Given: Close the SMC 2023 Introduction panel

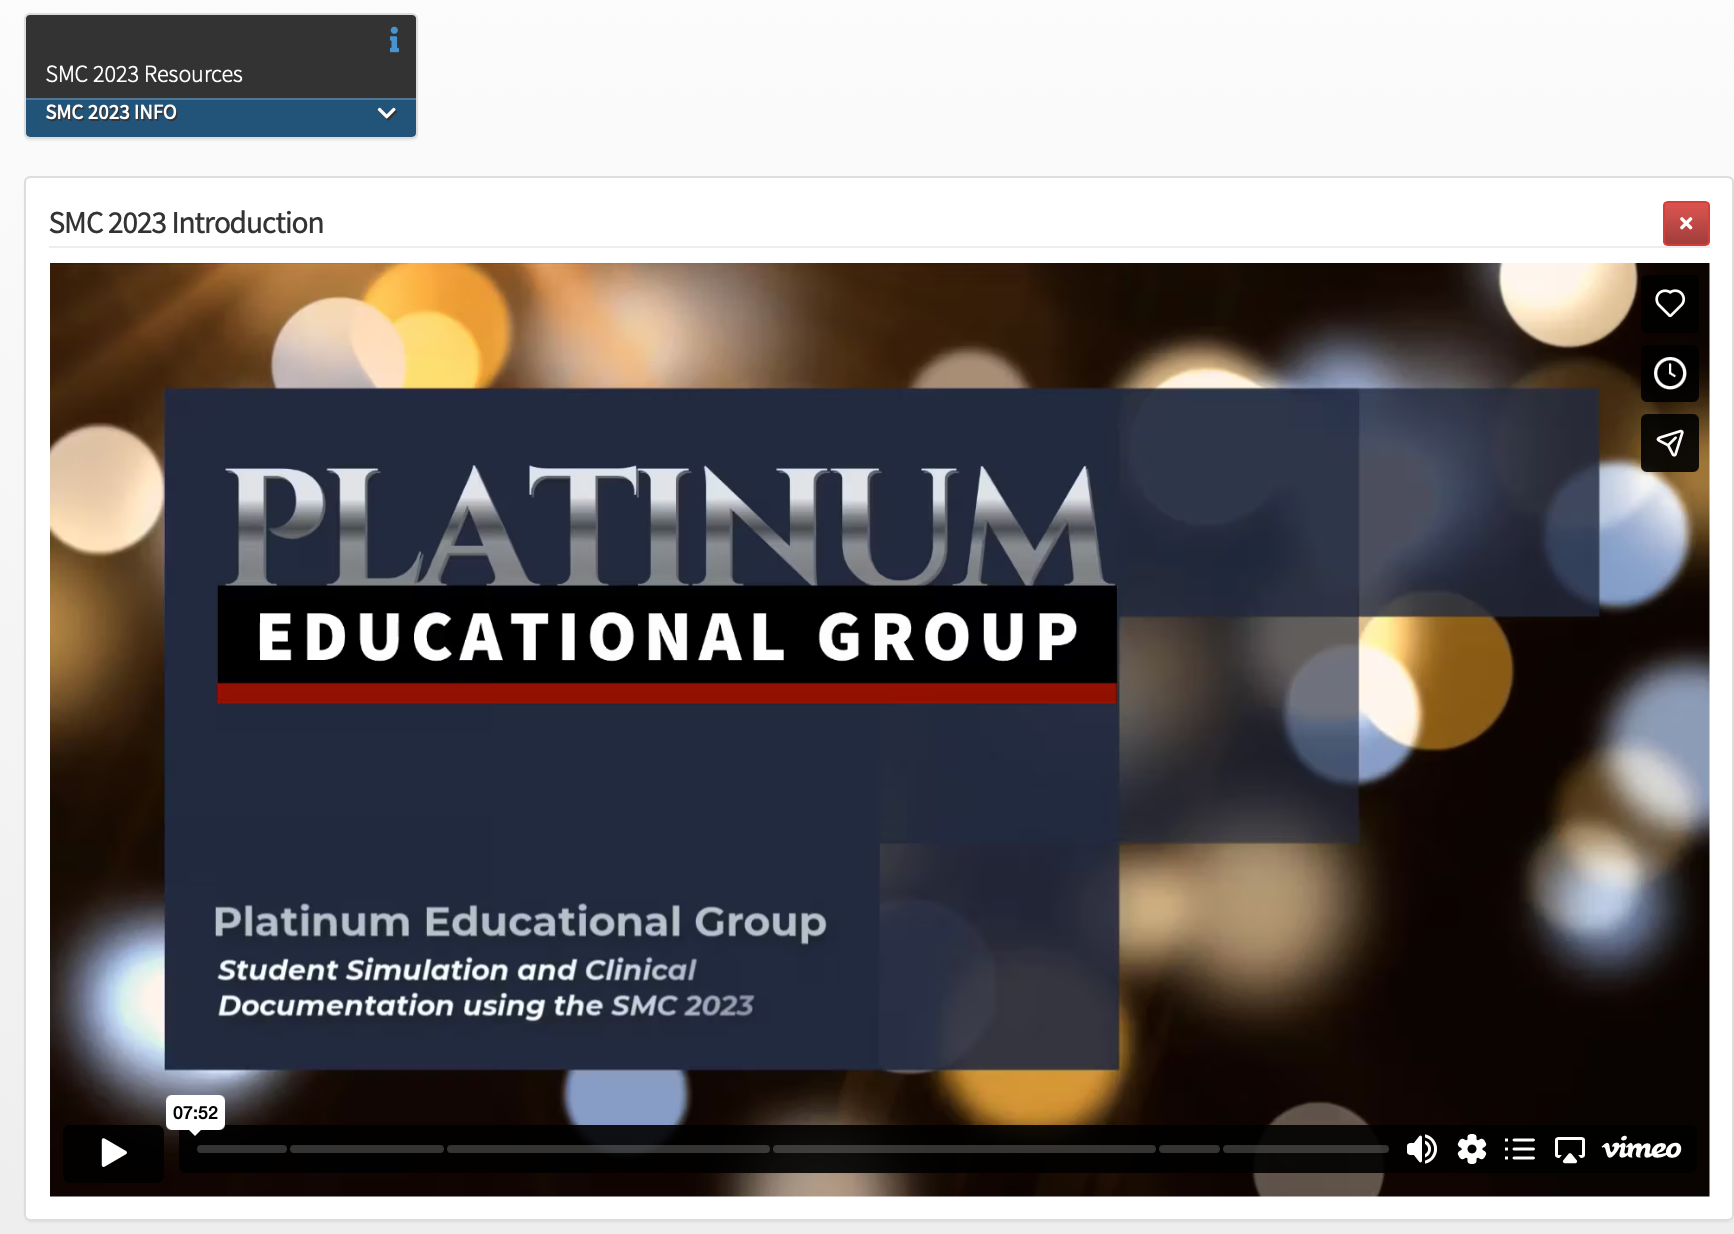Looking at the screenshot, I should point(1686,223).
